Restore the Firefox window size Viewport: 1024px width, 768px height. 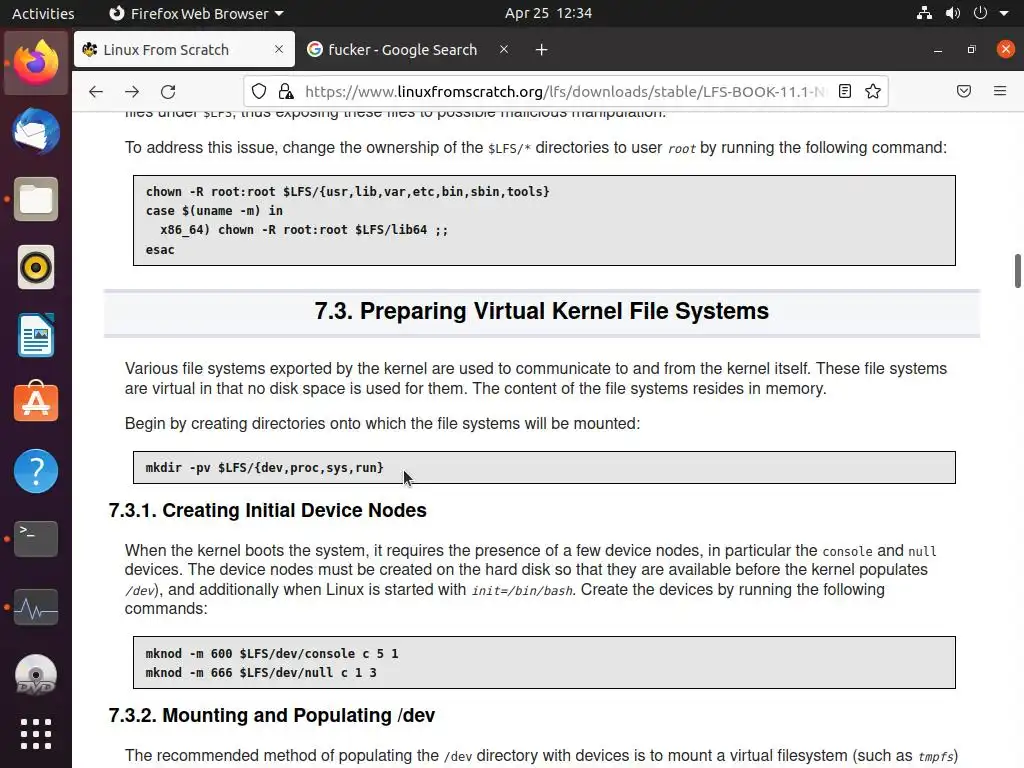pos(972,50)
